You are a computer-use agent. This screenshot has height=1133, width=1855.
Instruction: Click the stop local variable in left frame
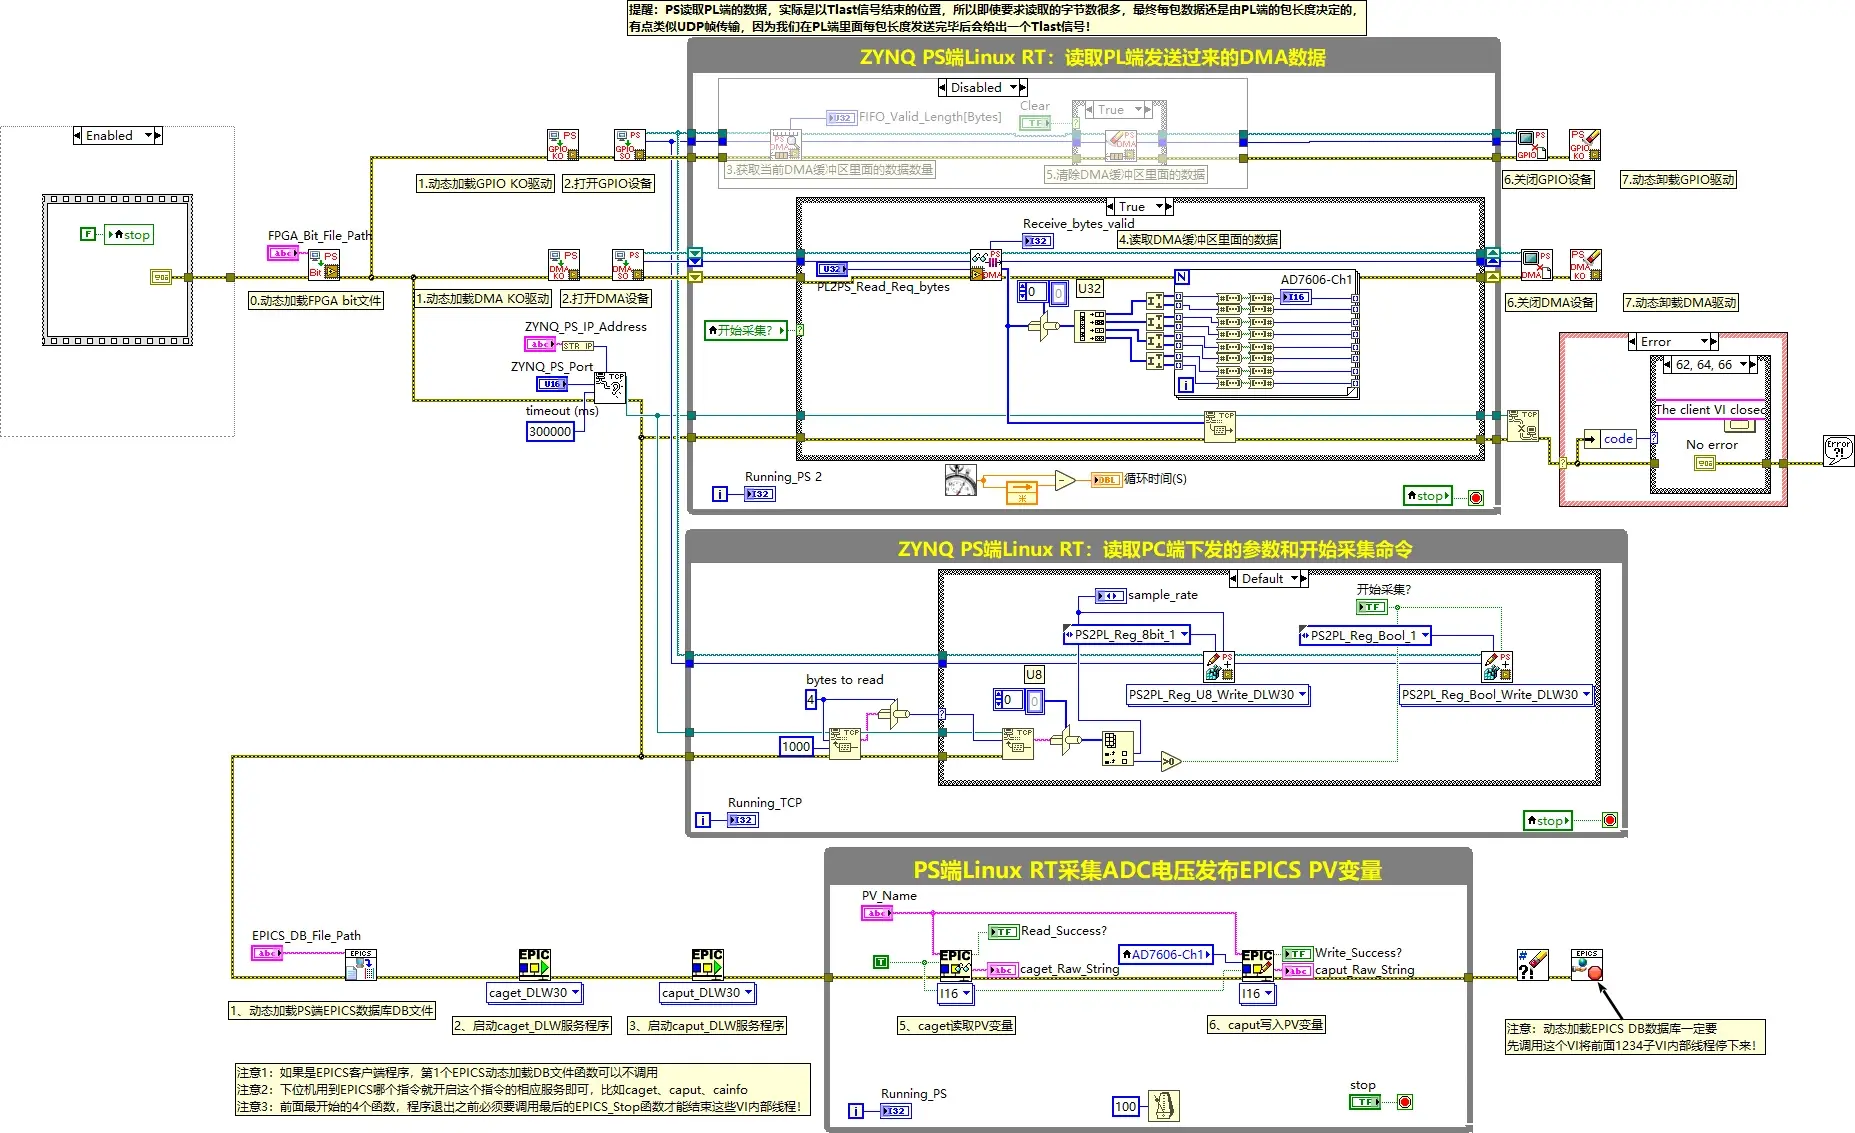pyautogui.click(x=130, y=235)
